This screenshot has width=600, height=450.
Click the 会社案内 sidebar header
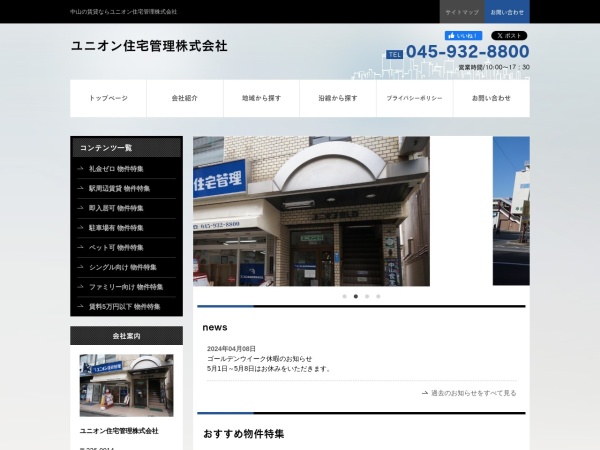(126, 336)
